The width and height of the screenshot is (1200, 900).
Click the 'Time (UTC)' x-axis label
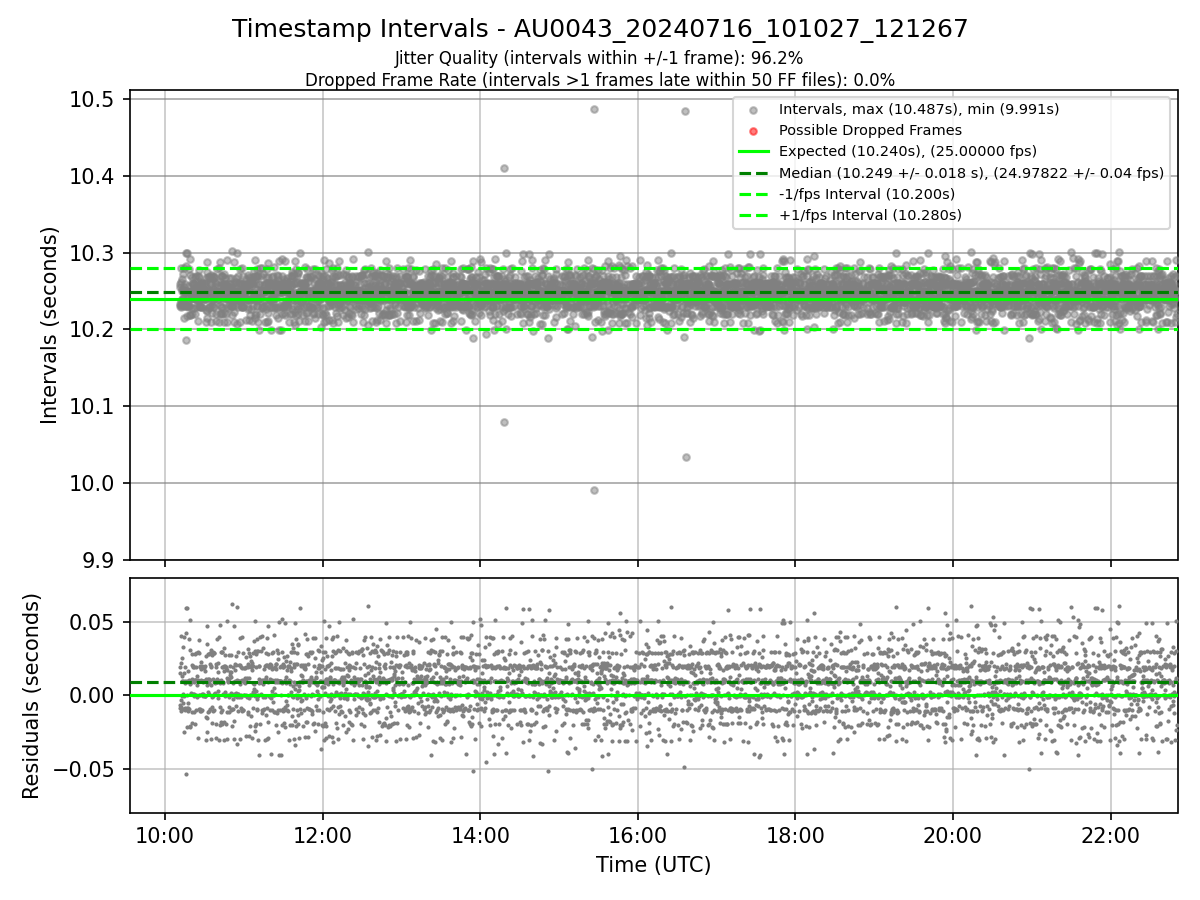click(654, 865)
